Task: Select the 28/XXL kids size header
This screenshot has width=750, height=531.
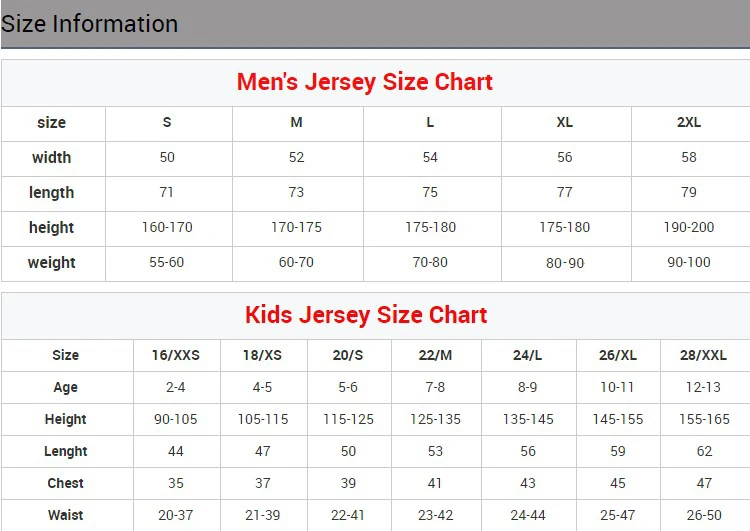Action: [704, 355]
